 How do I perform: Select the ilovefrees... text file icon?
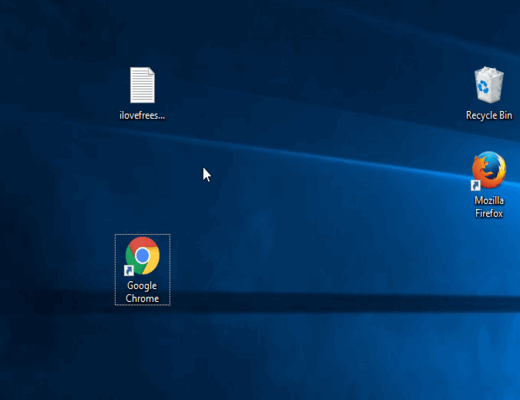[x=142, y=85]
